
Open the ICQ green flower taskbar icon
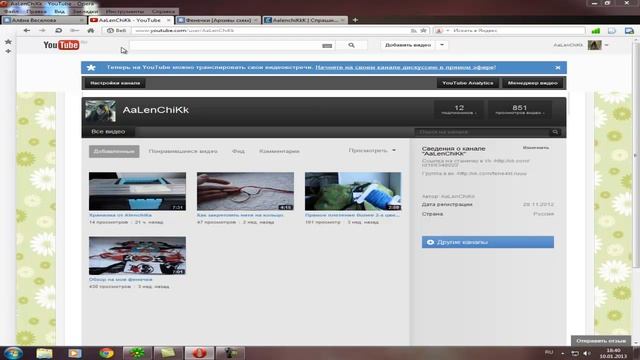point(137,353)
